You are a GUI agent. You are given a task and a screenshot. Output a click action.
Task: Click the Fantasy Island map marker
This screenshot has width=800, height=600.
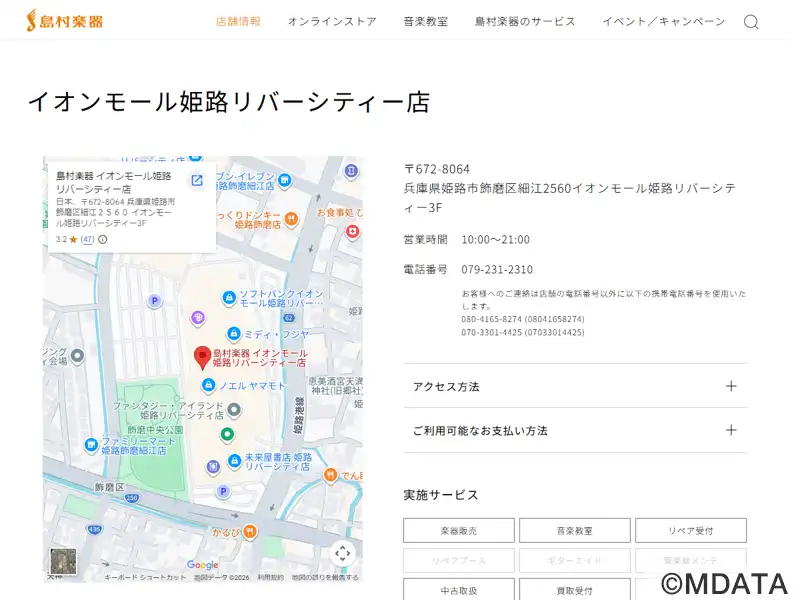point(234,409)
